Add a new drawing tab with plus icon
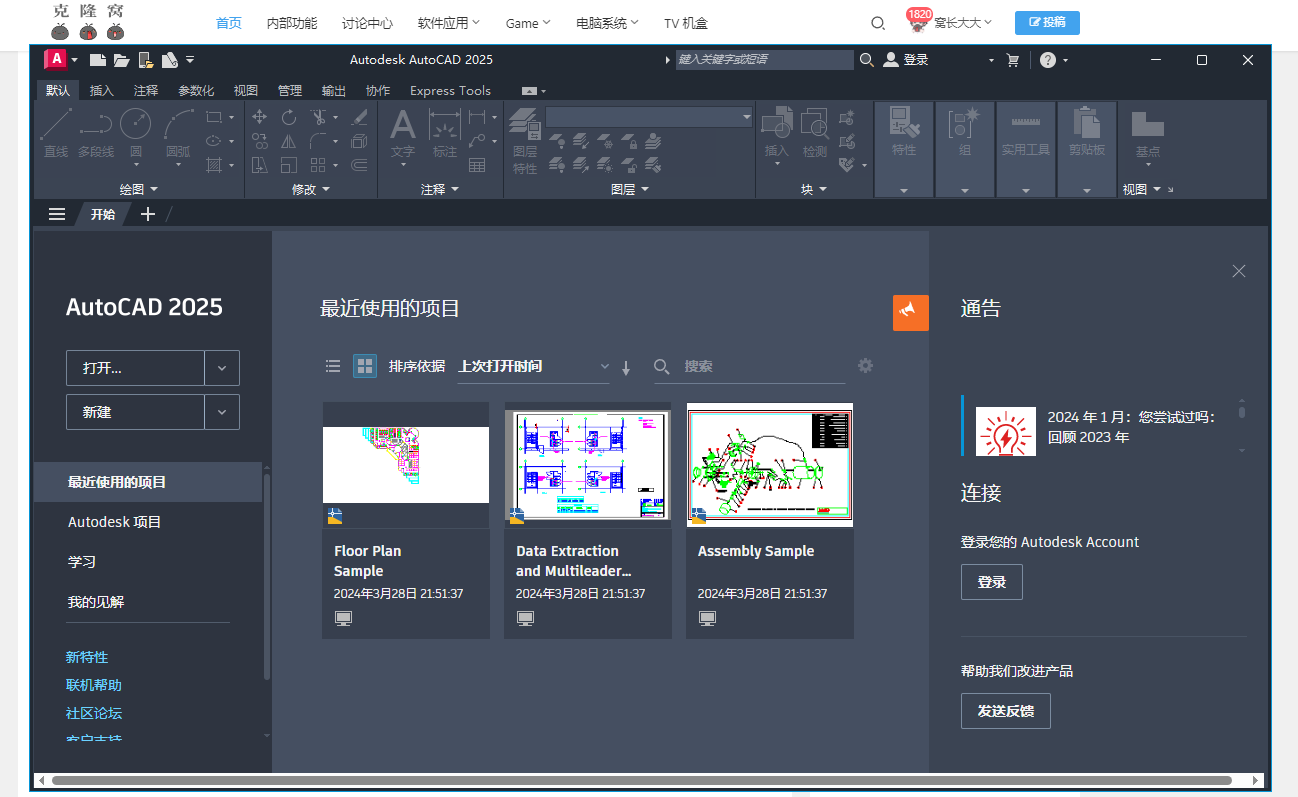Screen dimensions: 1298x797 [x=147, y=214]
